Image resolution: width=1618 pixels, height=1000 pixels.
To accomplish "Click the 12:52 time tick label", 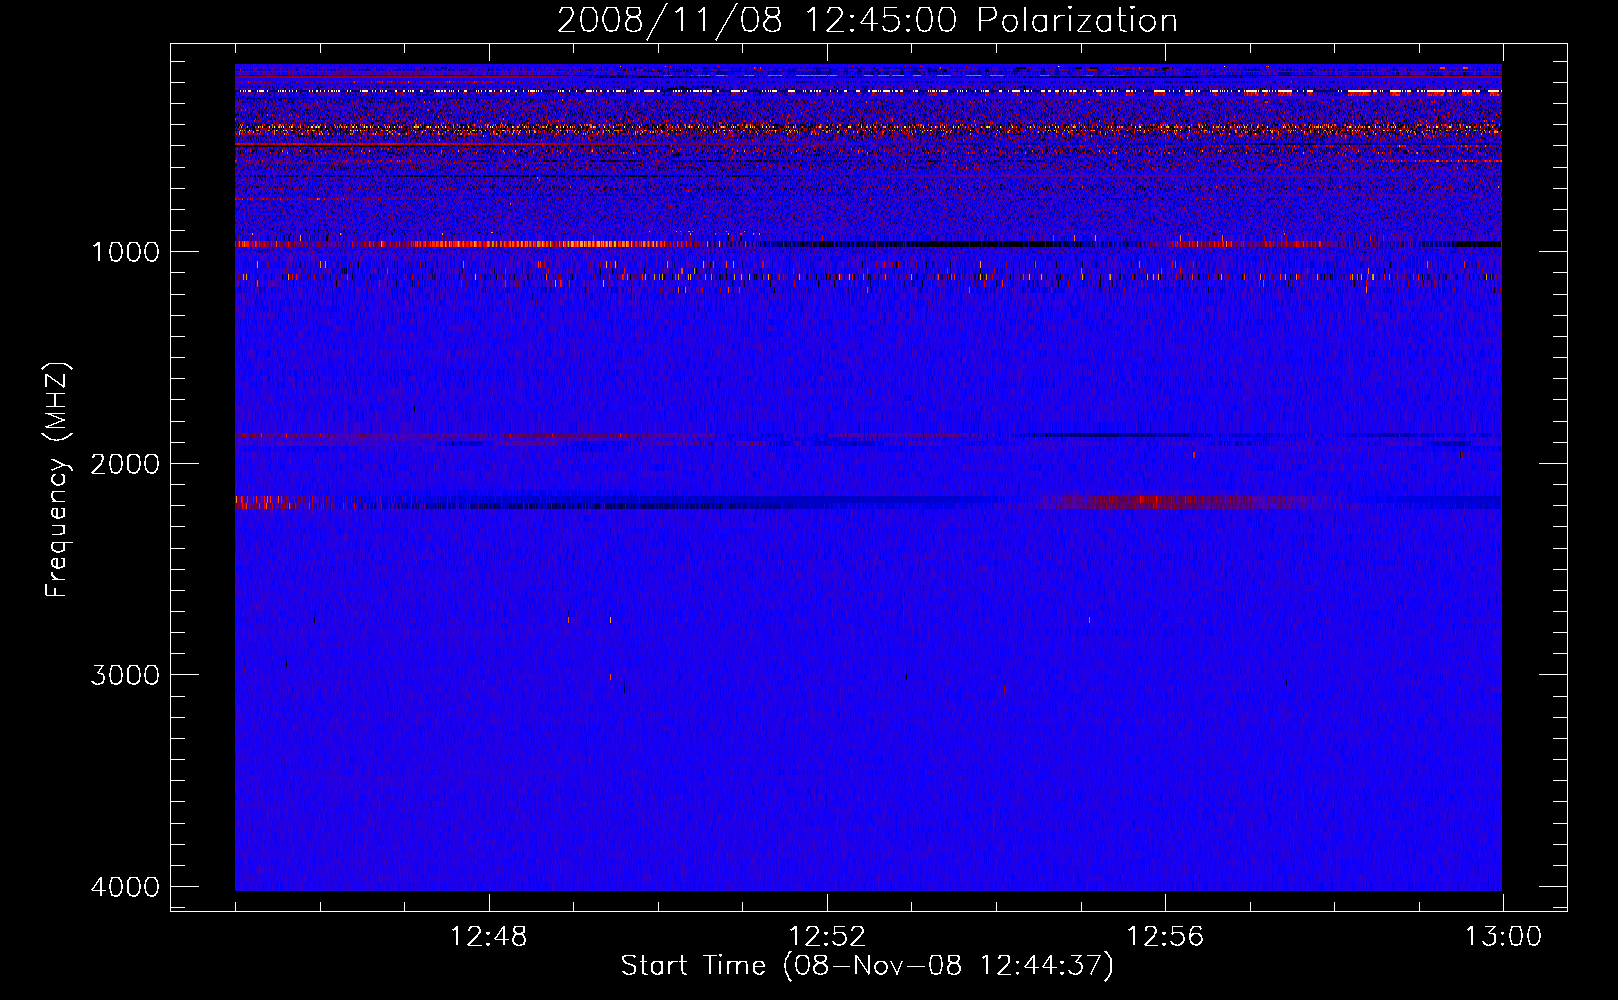I will point(827,937).
